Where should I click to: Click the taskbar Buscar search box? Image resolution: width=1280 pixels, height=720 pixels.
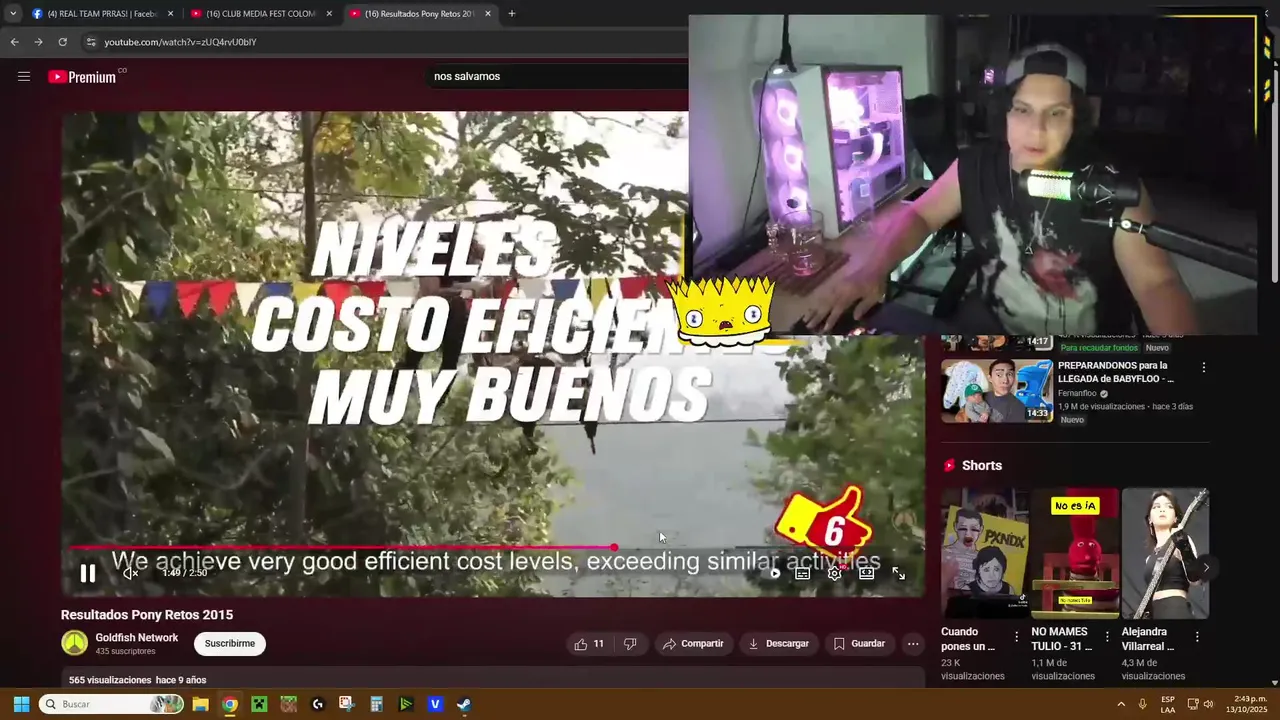coord(112,704)
